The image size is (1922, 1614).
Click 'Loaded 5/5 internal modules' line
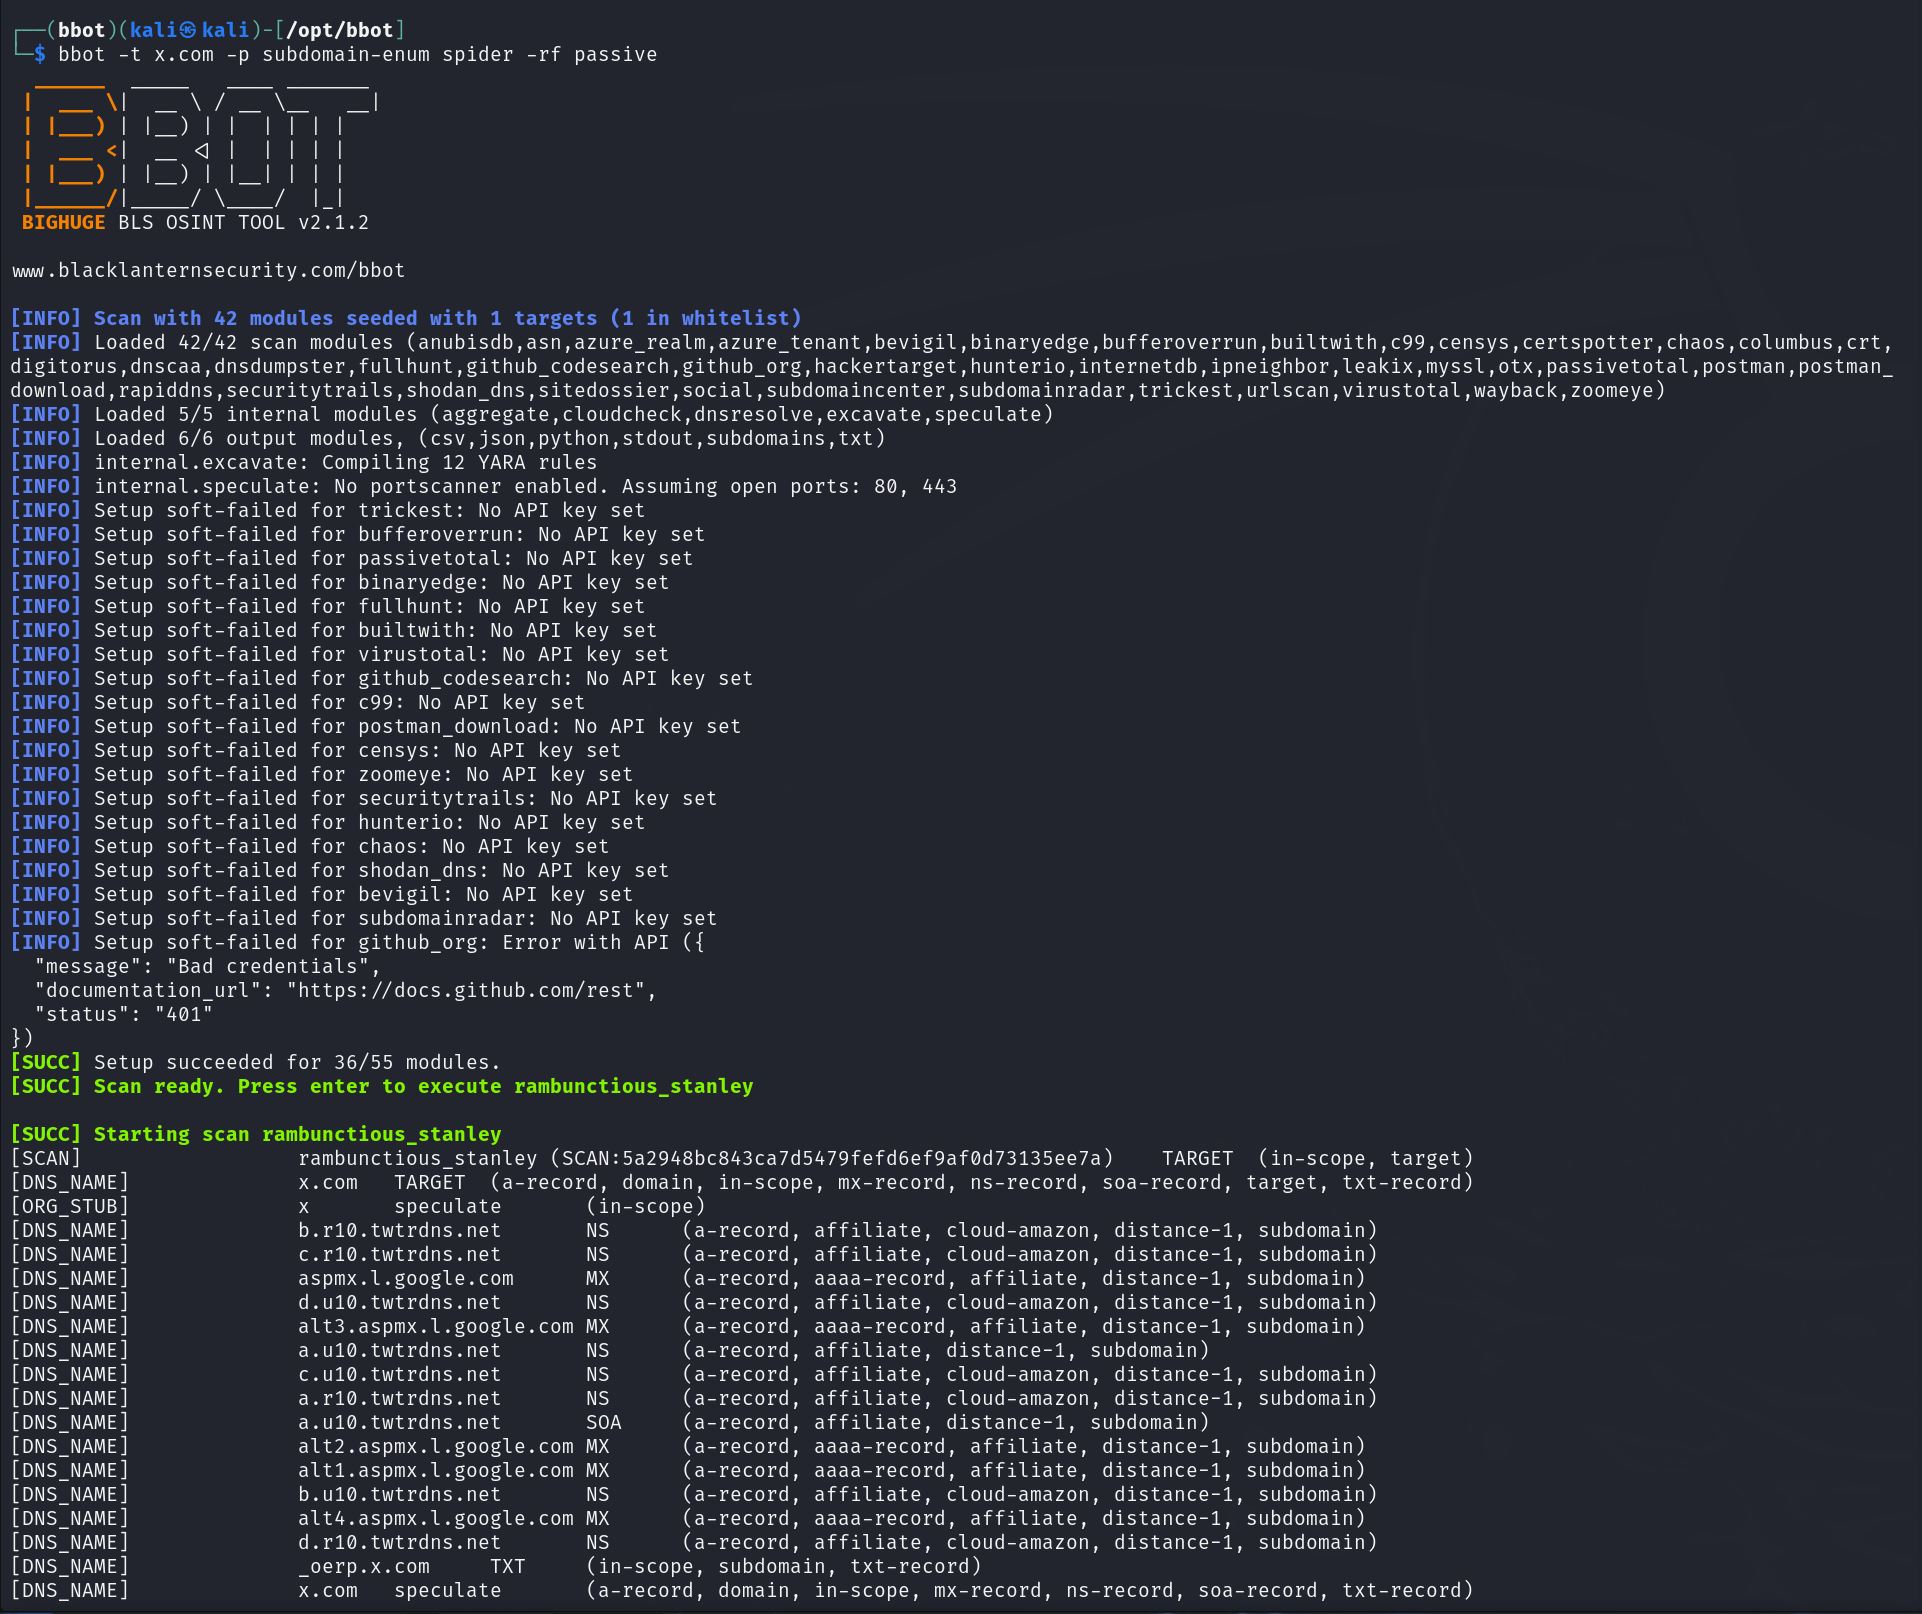[x=532, y=414]
